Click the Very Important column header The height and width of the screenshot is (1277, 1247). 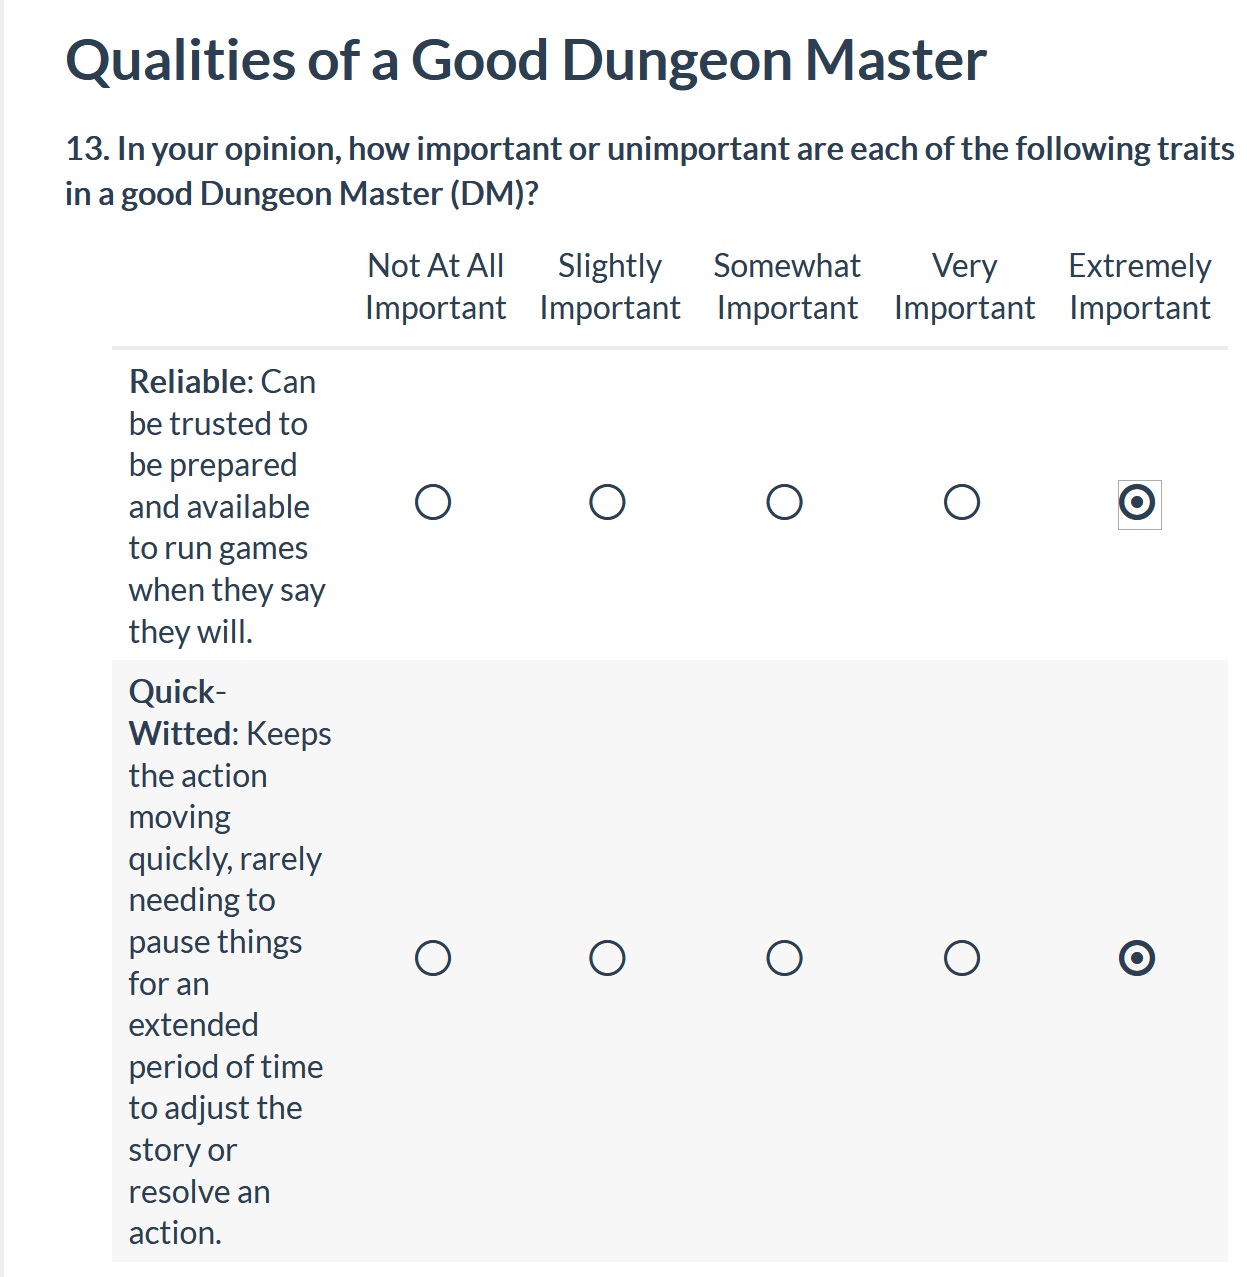tap(964, 287)
